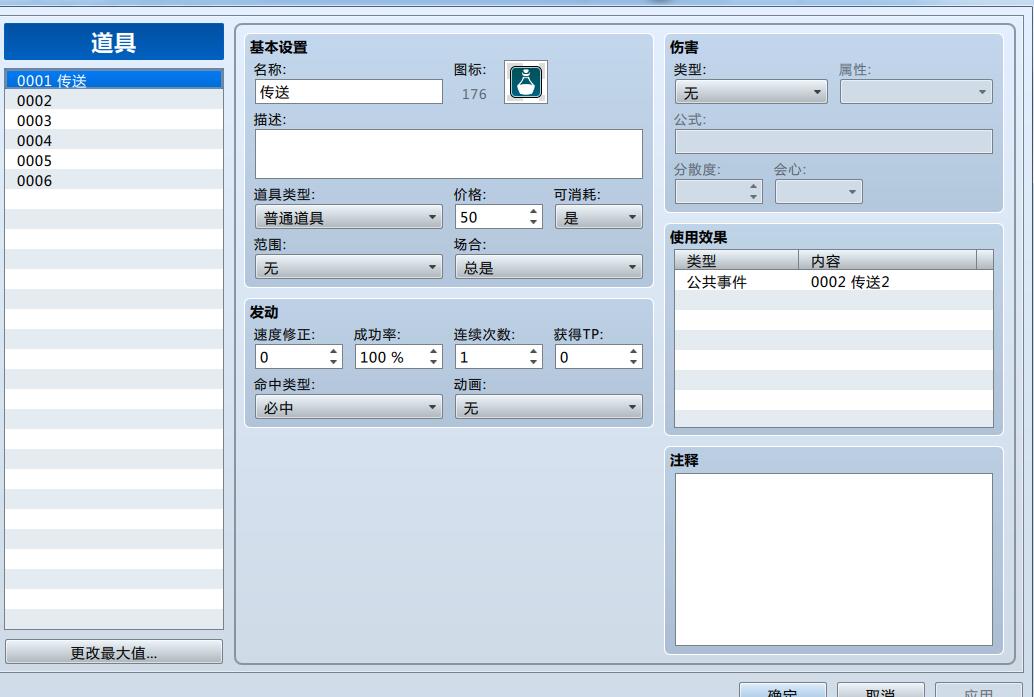Click the 类型 column header in 使用效果
This screenshot has width=1034, height=697.
[737, 260]
